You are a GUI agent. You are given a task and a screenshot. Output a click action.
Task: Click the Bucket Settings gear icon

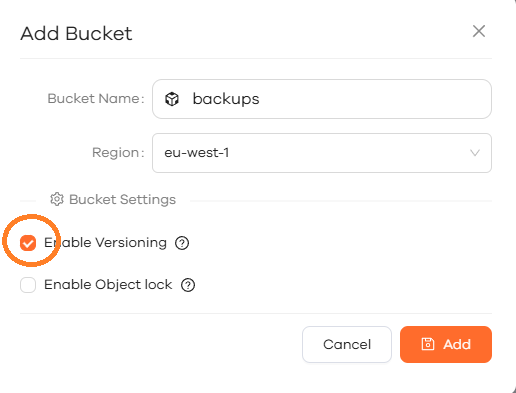pos(57,199)
